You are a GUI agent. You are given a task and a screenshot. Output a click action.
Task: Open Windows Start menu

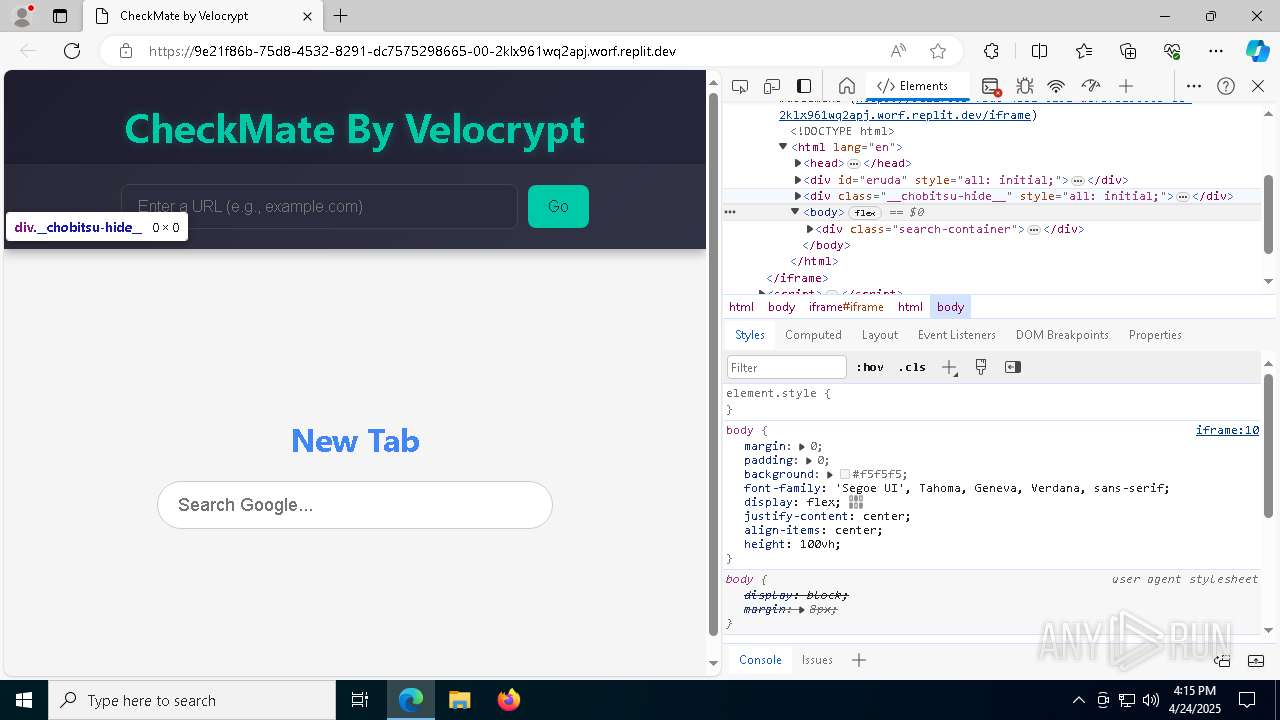[x=24, y=700]
